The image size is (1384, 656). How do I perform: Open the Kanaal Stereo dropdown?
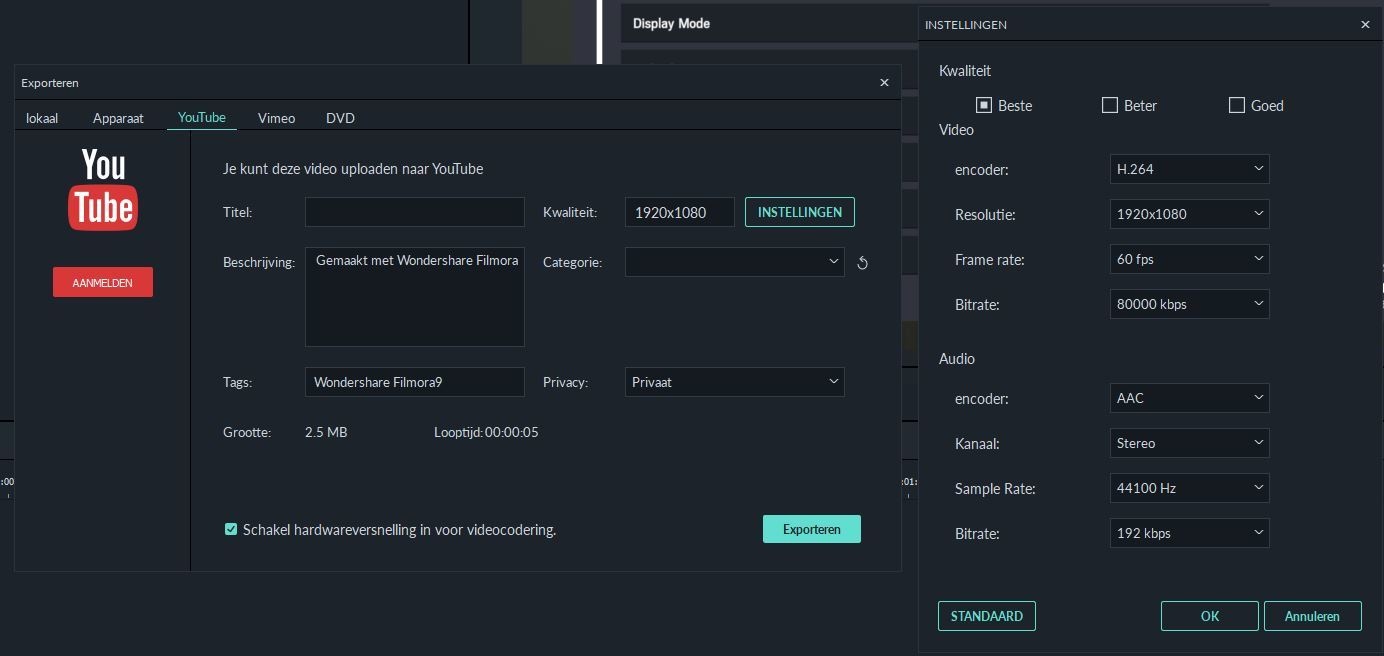(1189, 443)
